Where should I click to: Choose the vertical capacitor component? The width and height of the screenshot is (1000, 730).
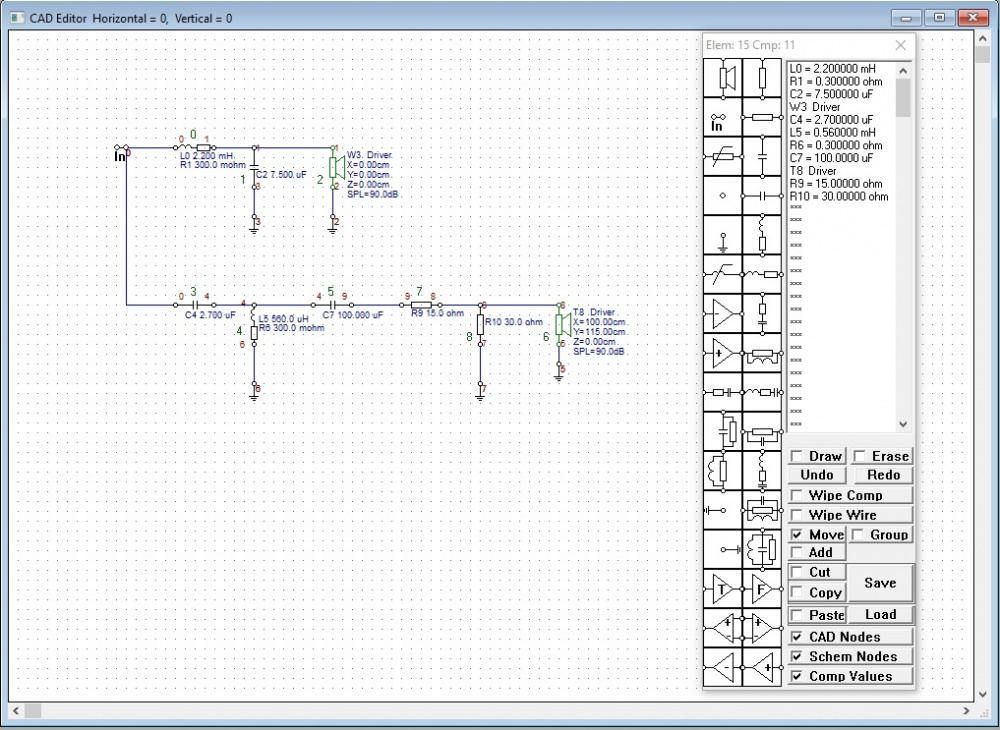[x=762, y=156]
